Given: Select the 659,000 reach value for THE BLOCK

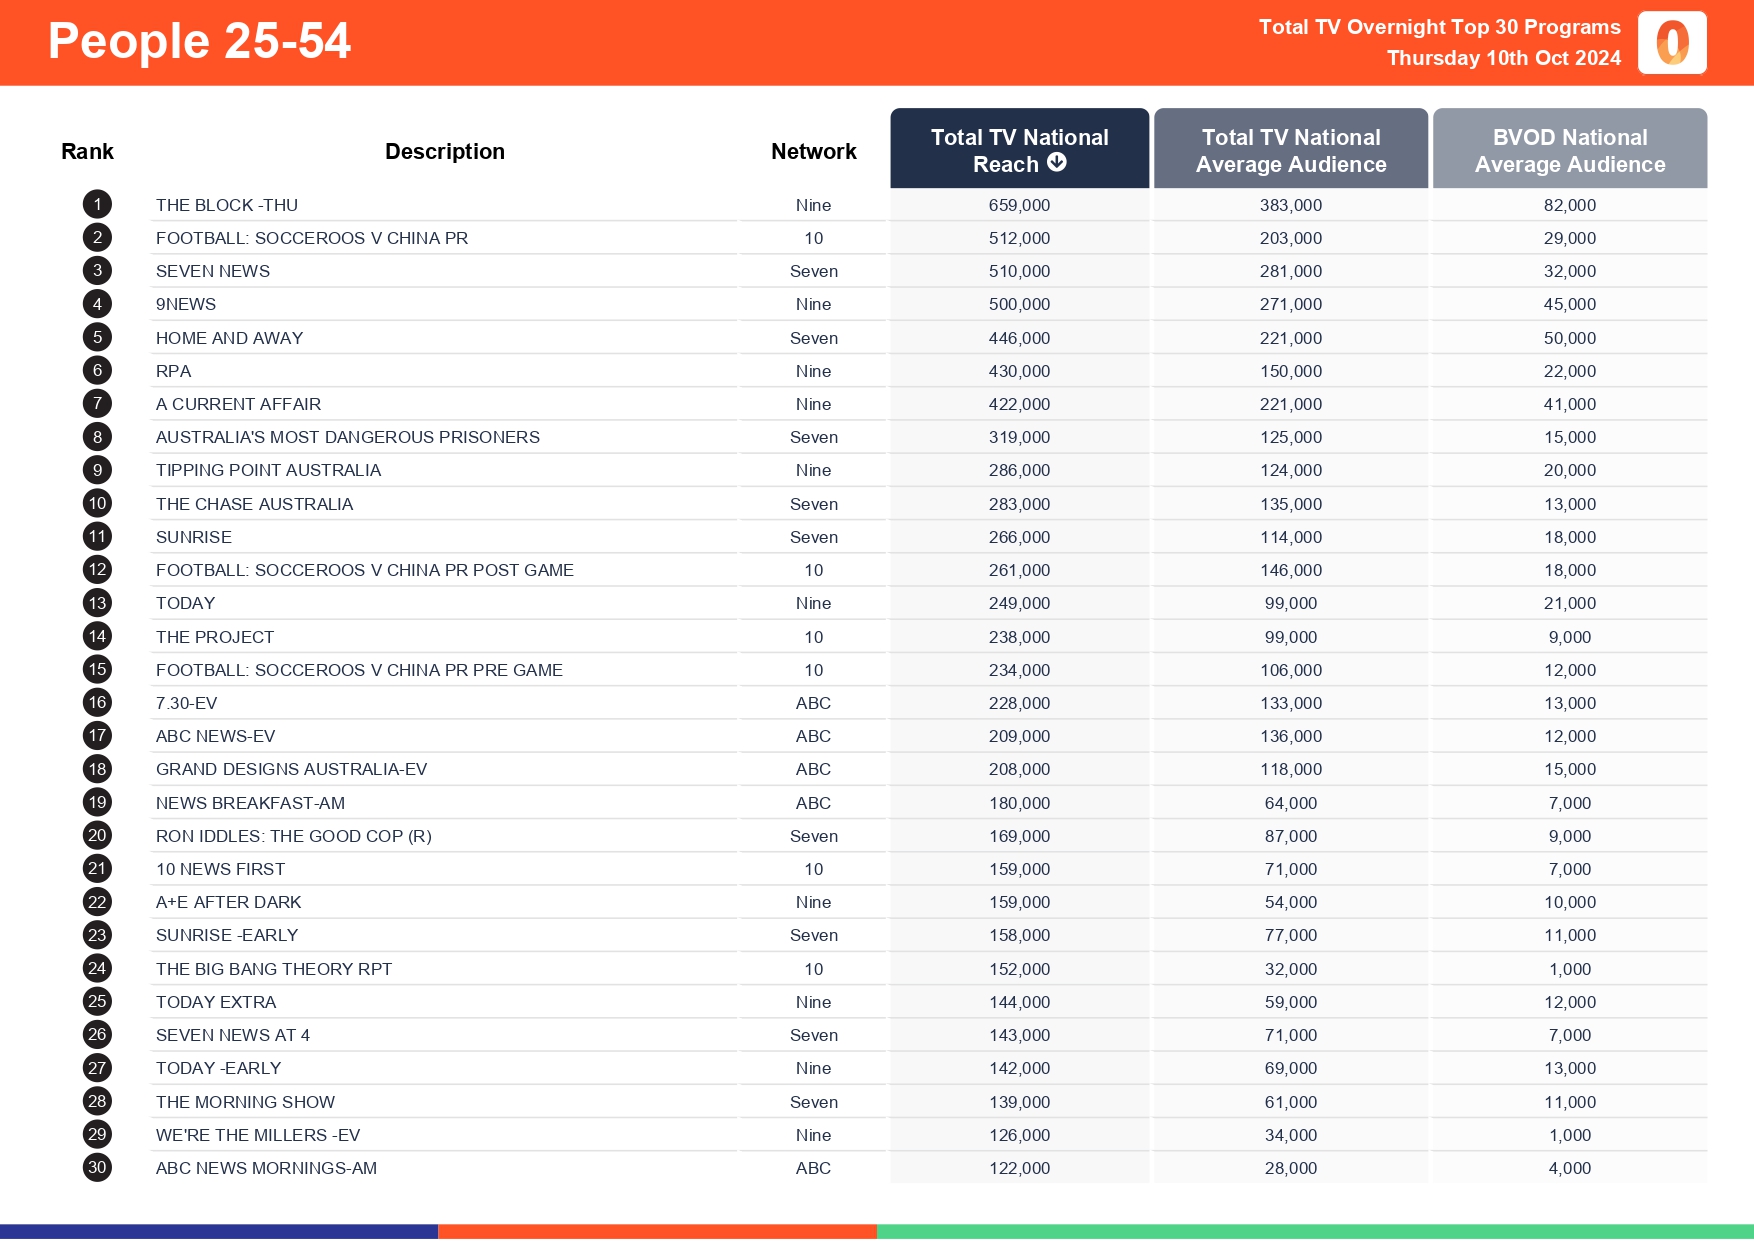Looking at the screenshot, I should click(x=1018, y=204).
